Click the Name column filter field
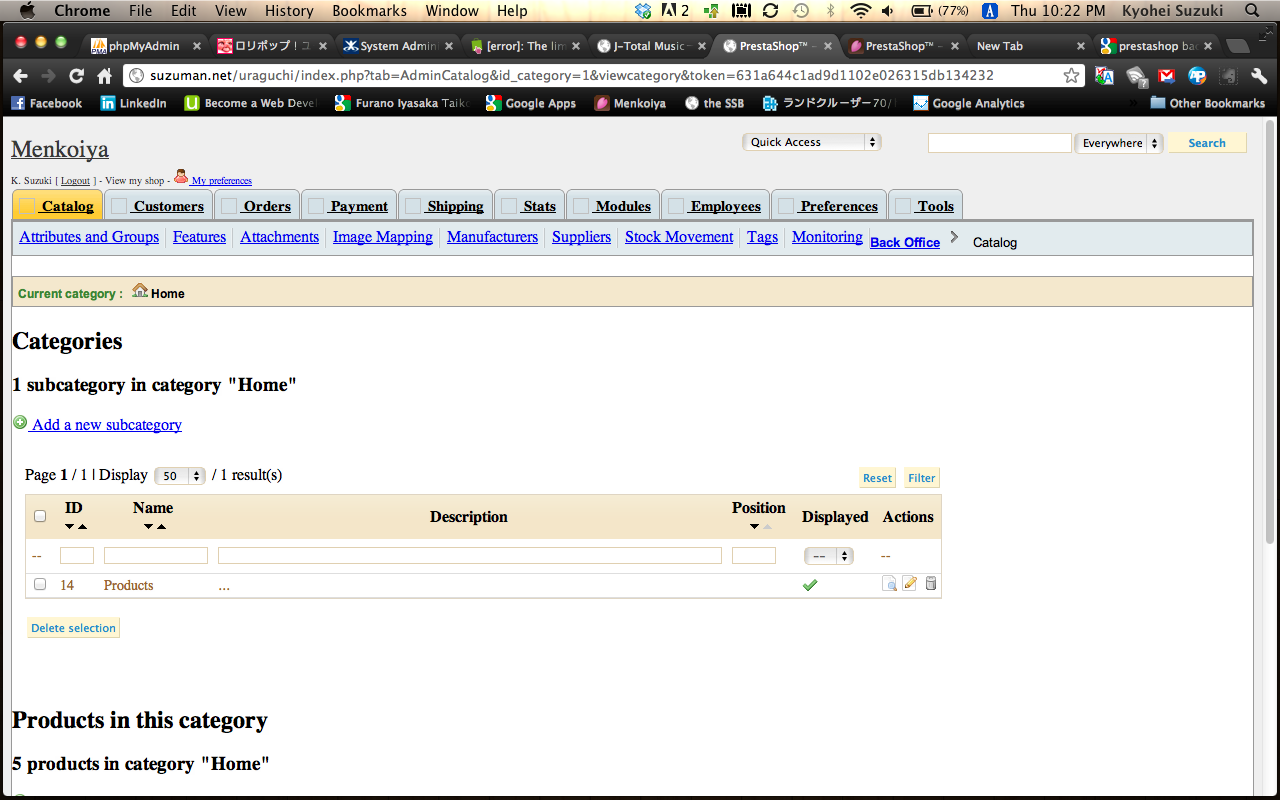1280x800 pixels. [156, 555]
